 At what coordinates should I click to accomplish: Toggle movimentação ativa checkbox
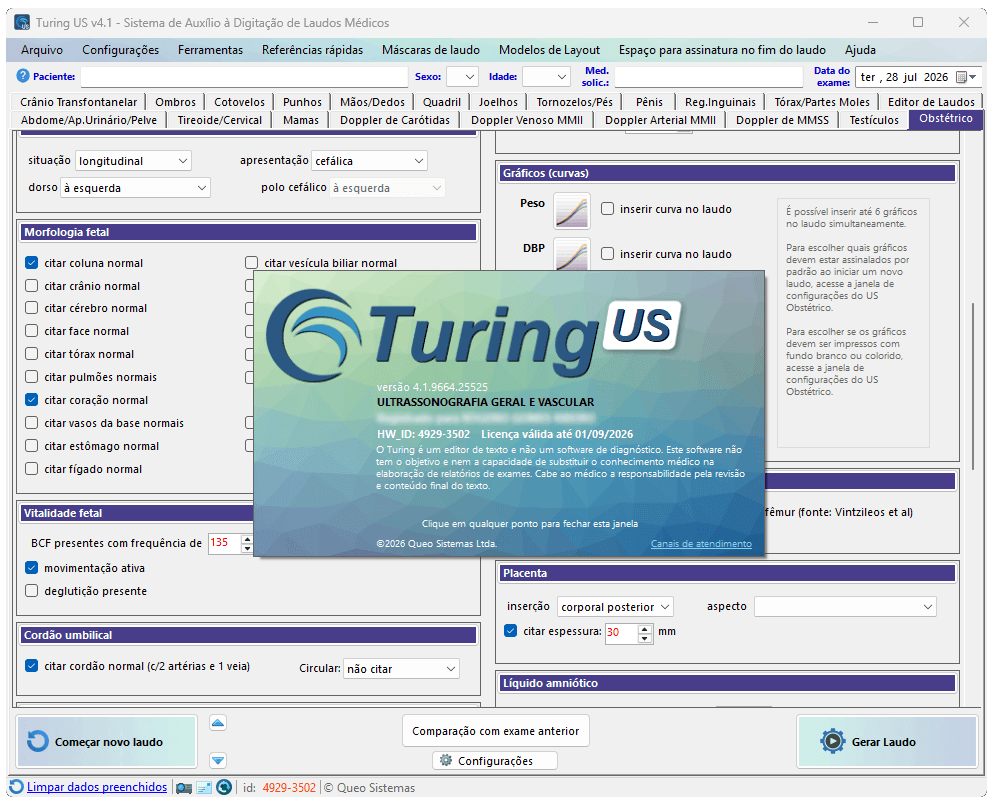[x=32, y=567]
